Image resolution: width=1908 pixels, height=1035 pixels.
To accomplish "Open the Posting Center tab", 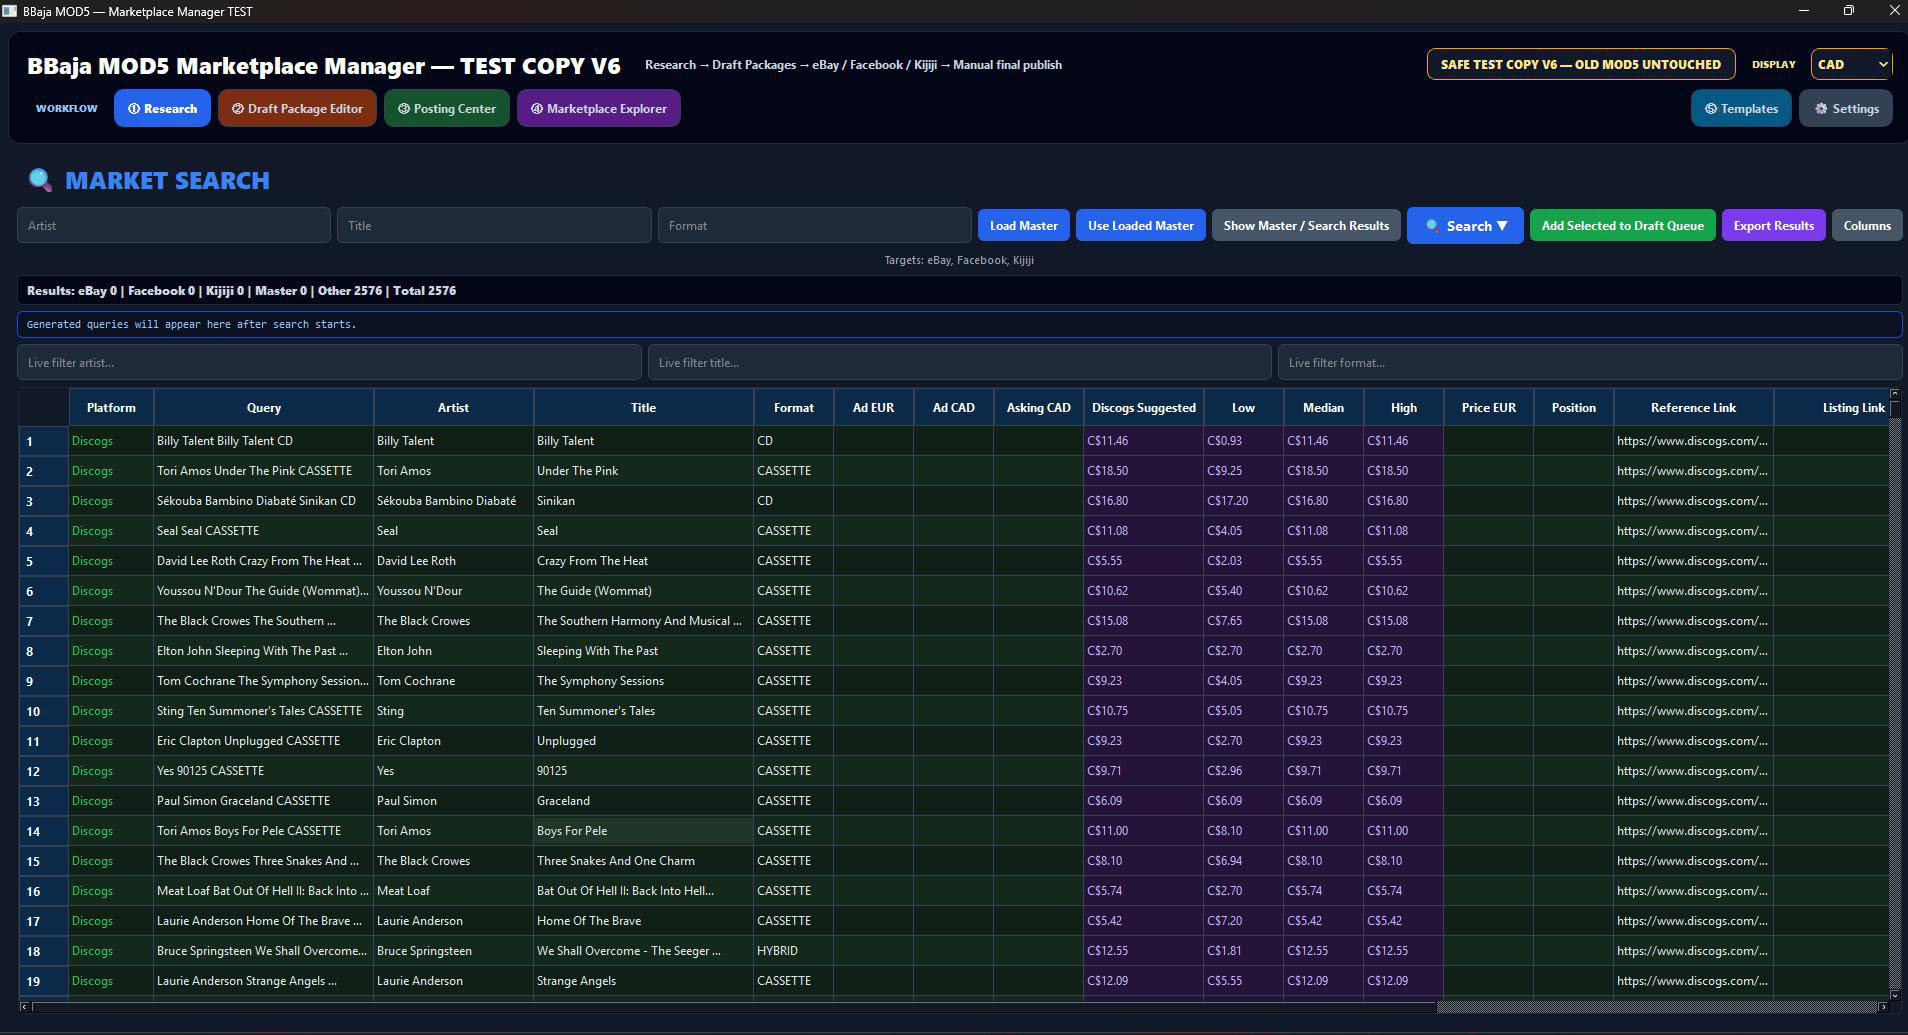I will [447, 108].
